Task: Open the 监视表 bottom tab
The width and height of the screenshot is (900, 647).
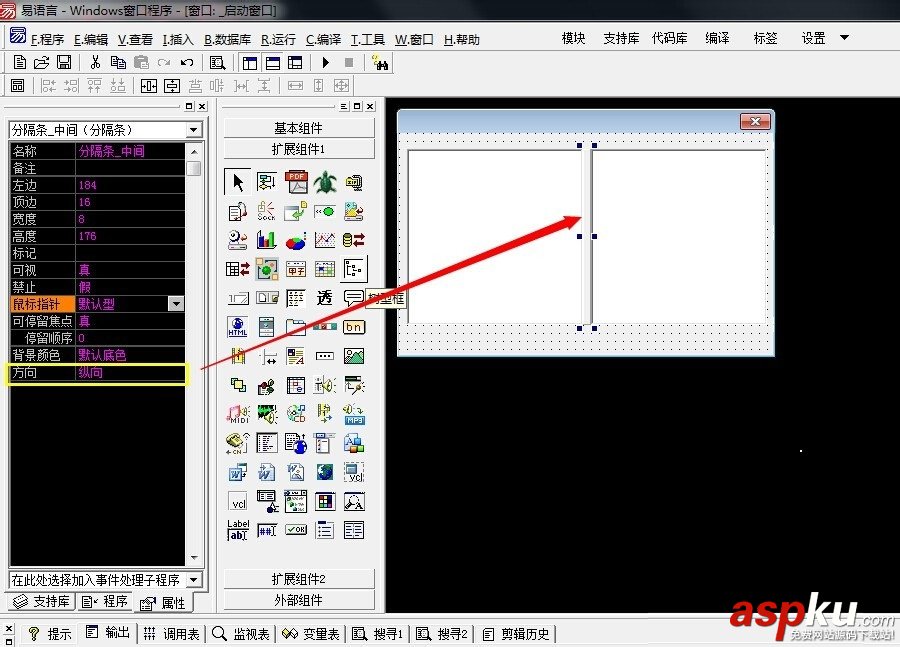Action: pyautogui.click(x=241, y=634)
